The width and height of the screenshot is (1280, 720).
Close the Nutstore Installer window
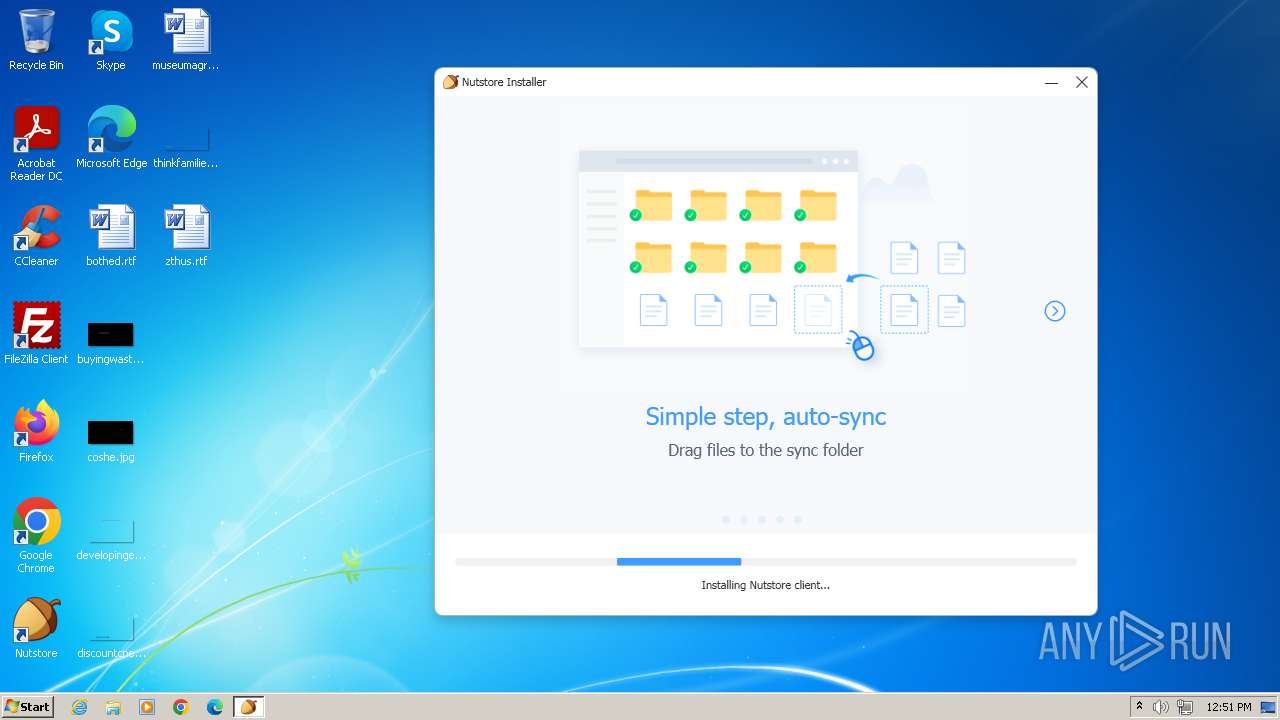[1082, 83]
